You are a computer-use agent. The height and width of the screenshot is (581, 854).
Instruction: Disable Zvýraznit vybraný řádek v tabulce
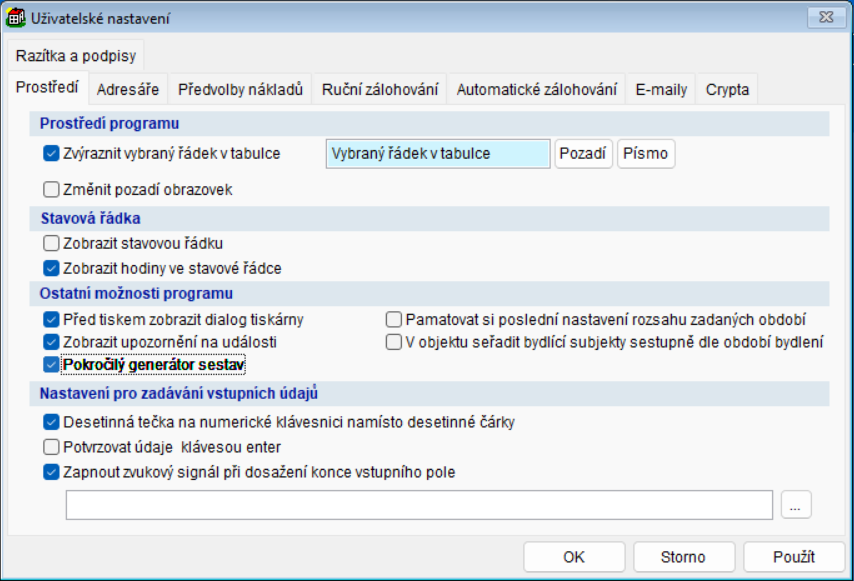click(52, 154)
